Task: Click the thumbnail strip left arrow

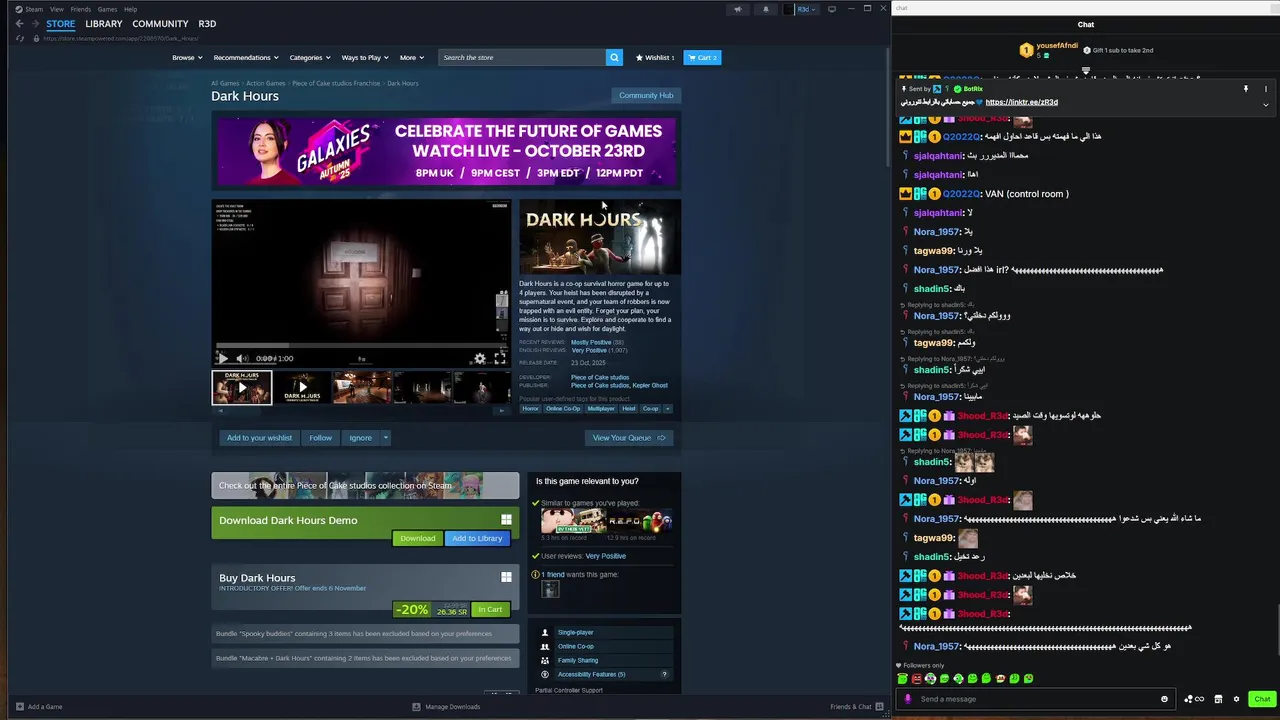Action: pyautogui.click(x=219, y=409)
